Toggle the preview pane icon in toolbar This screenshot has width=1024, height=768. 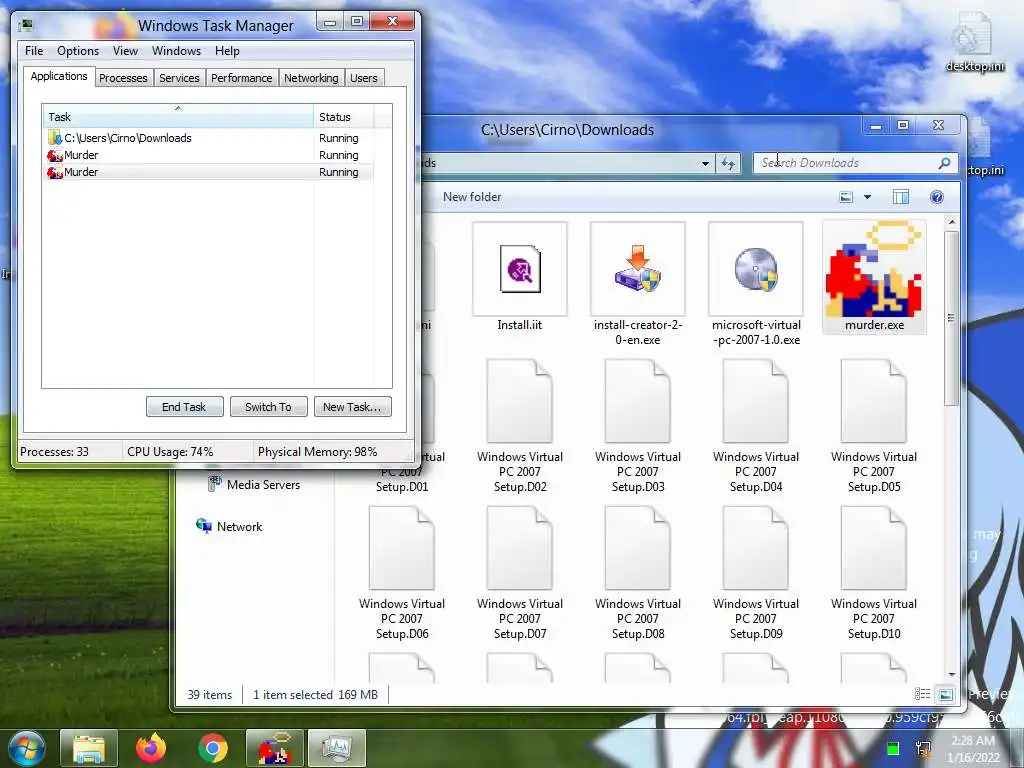[x=901, y=197]
